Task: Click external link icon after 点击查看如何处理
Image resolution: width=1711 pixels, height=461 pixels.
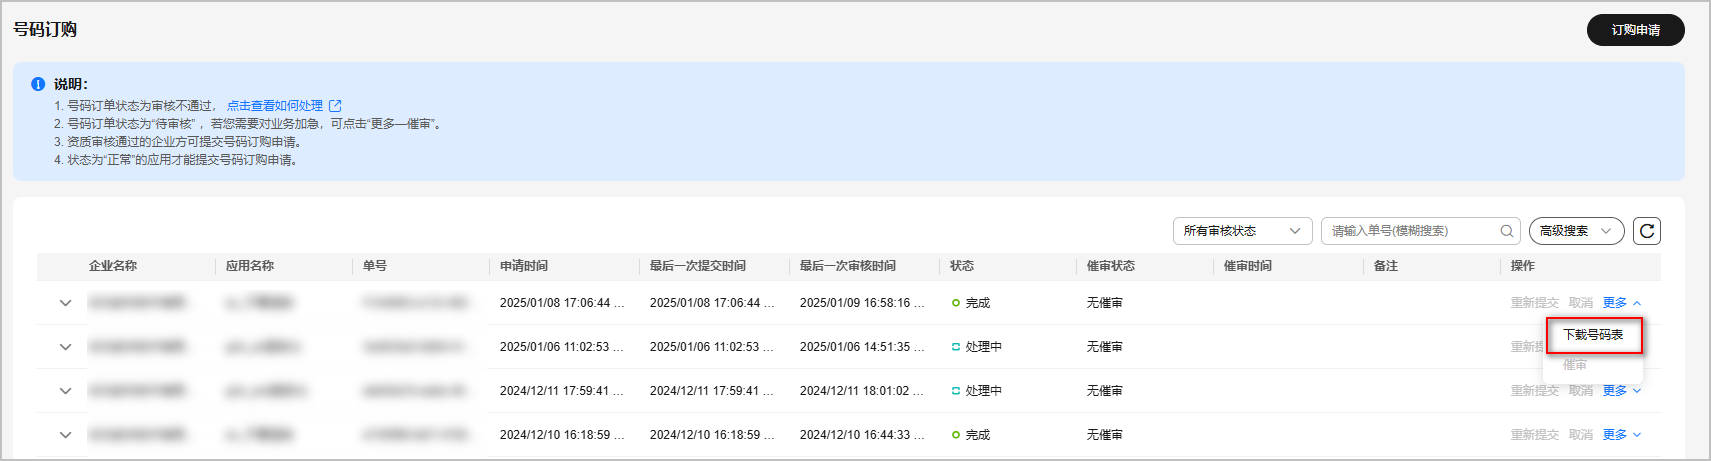Action: pyautogui.click(x=336, y=105)
